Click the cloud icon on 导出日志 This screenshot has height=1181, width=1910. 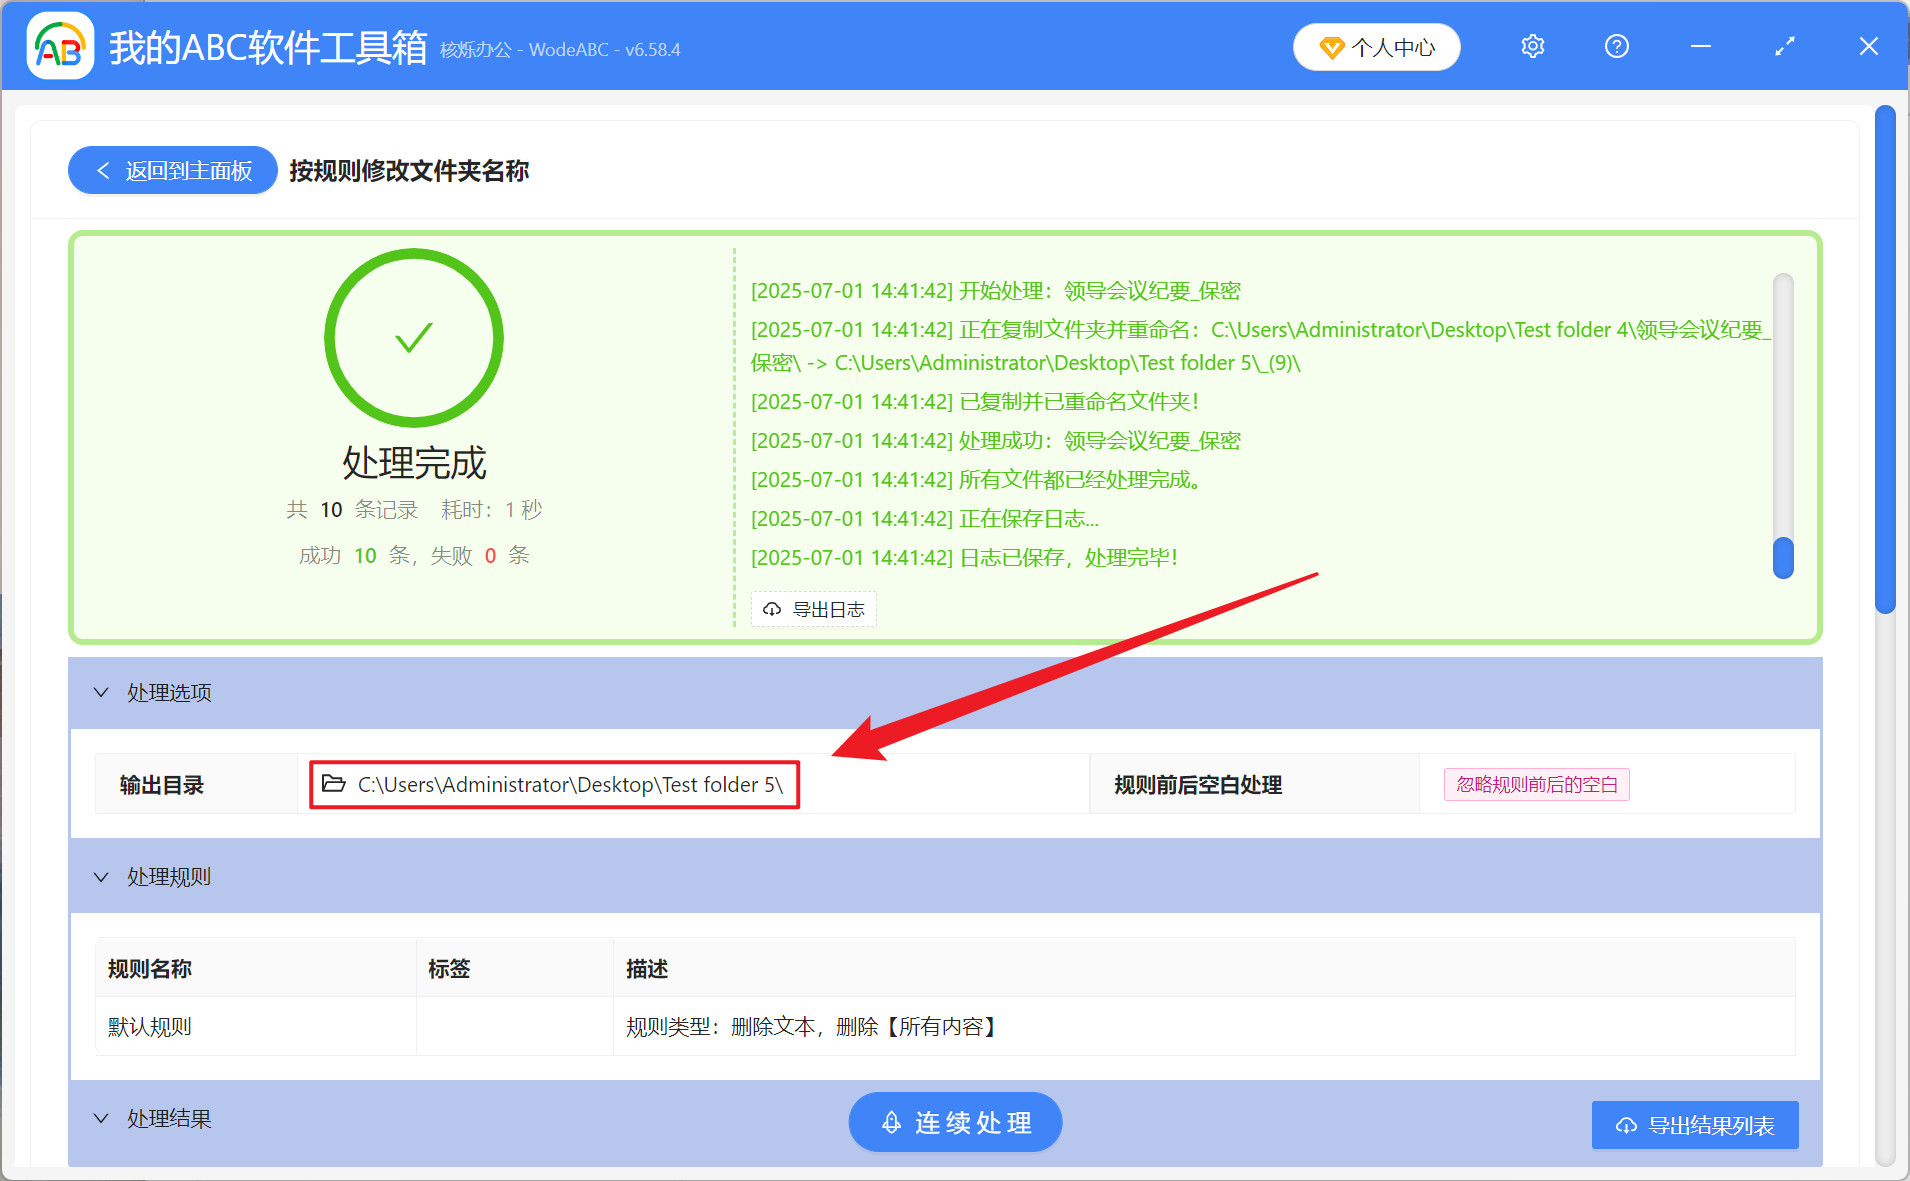click(x=772, y=609)
